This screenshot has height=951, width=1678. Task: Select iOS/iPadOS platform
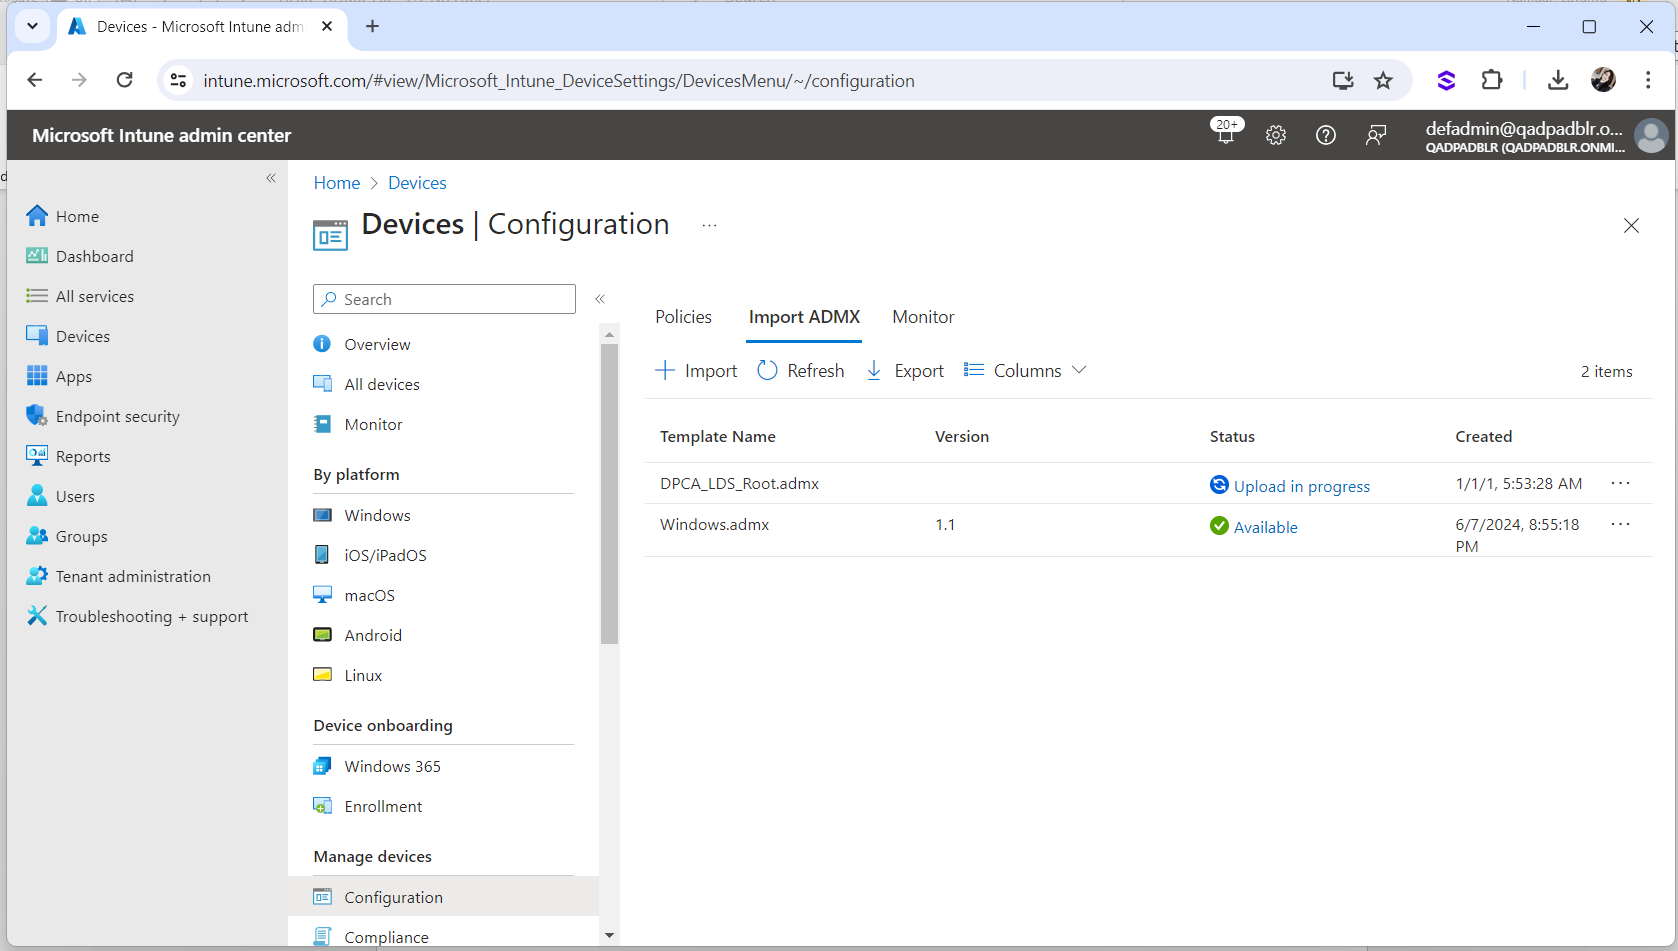[x=385, y=555]
